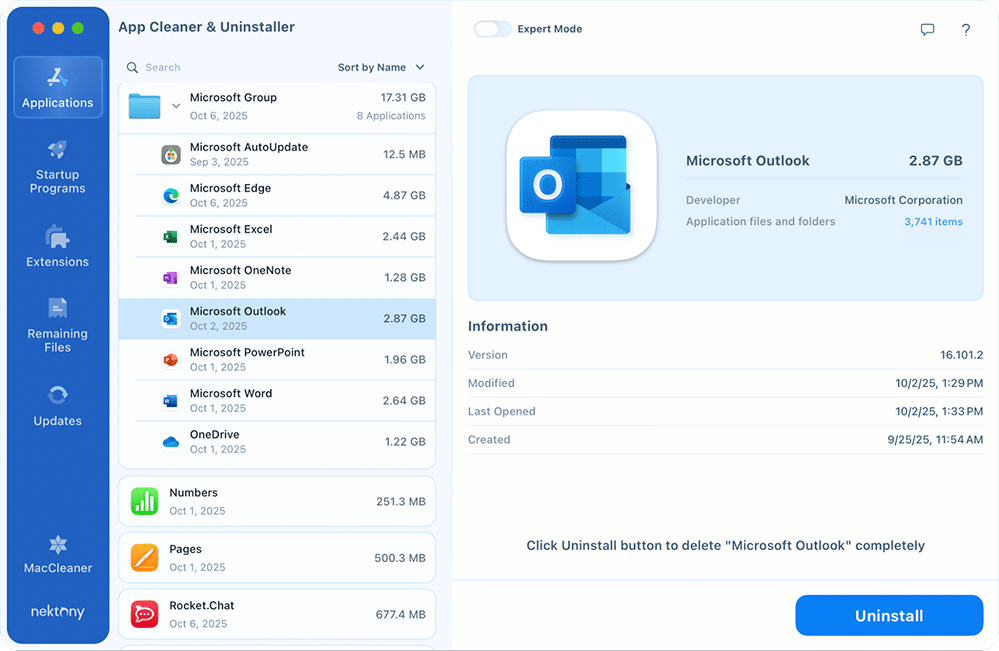Open the 3,741 items link

click(932, 221)
